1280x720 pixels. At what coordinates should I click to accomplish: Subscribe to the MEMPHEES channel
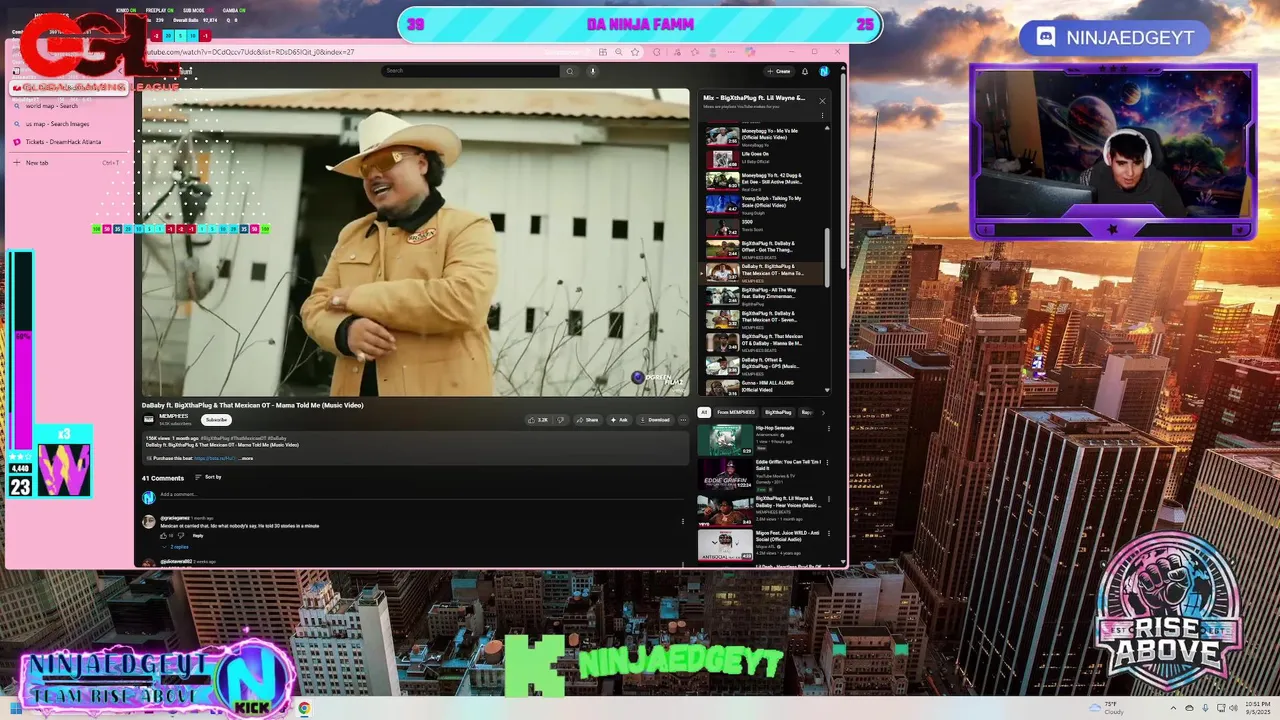click(x=216, y=420)
